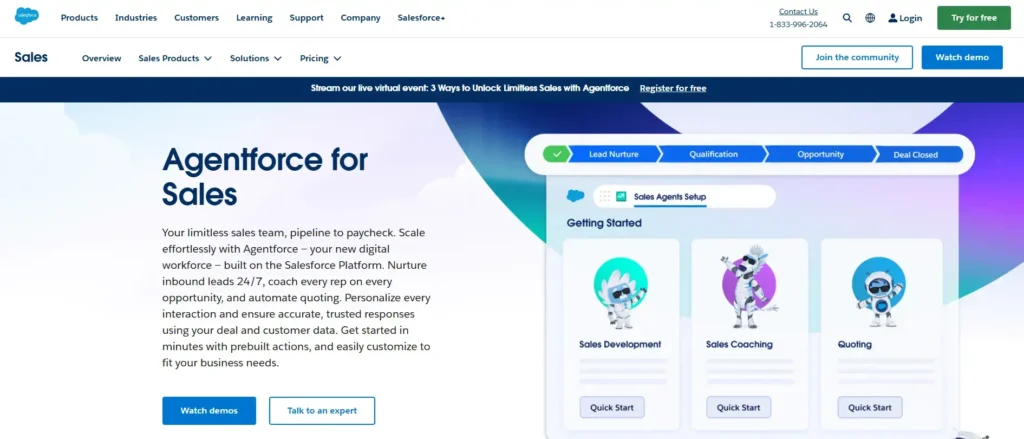
Task: Click the Login person icon
Action: pos(893,18)
